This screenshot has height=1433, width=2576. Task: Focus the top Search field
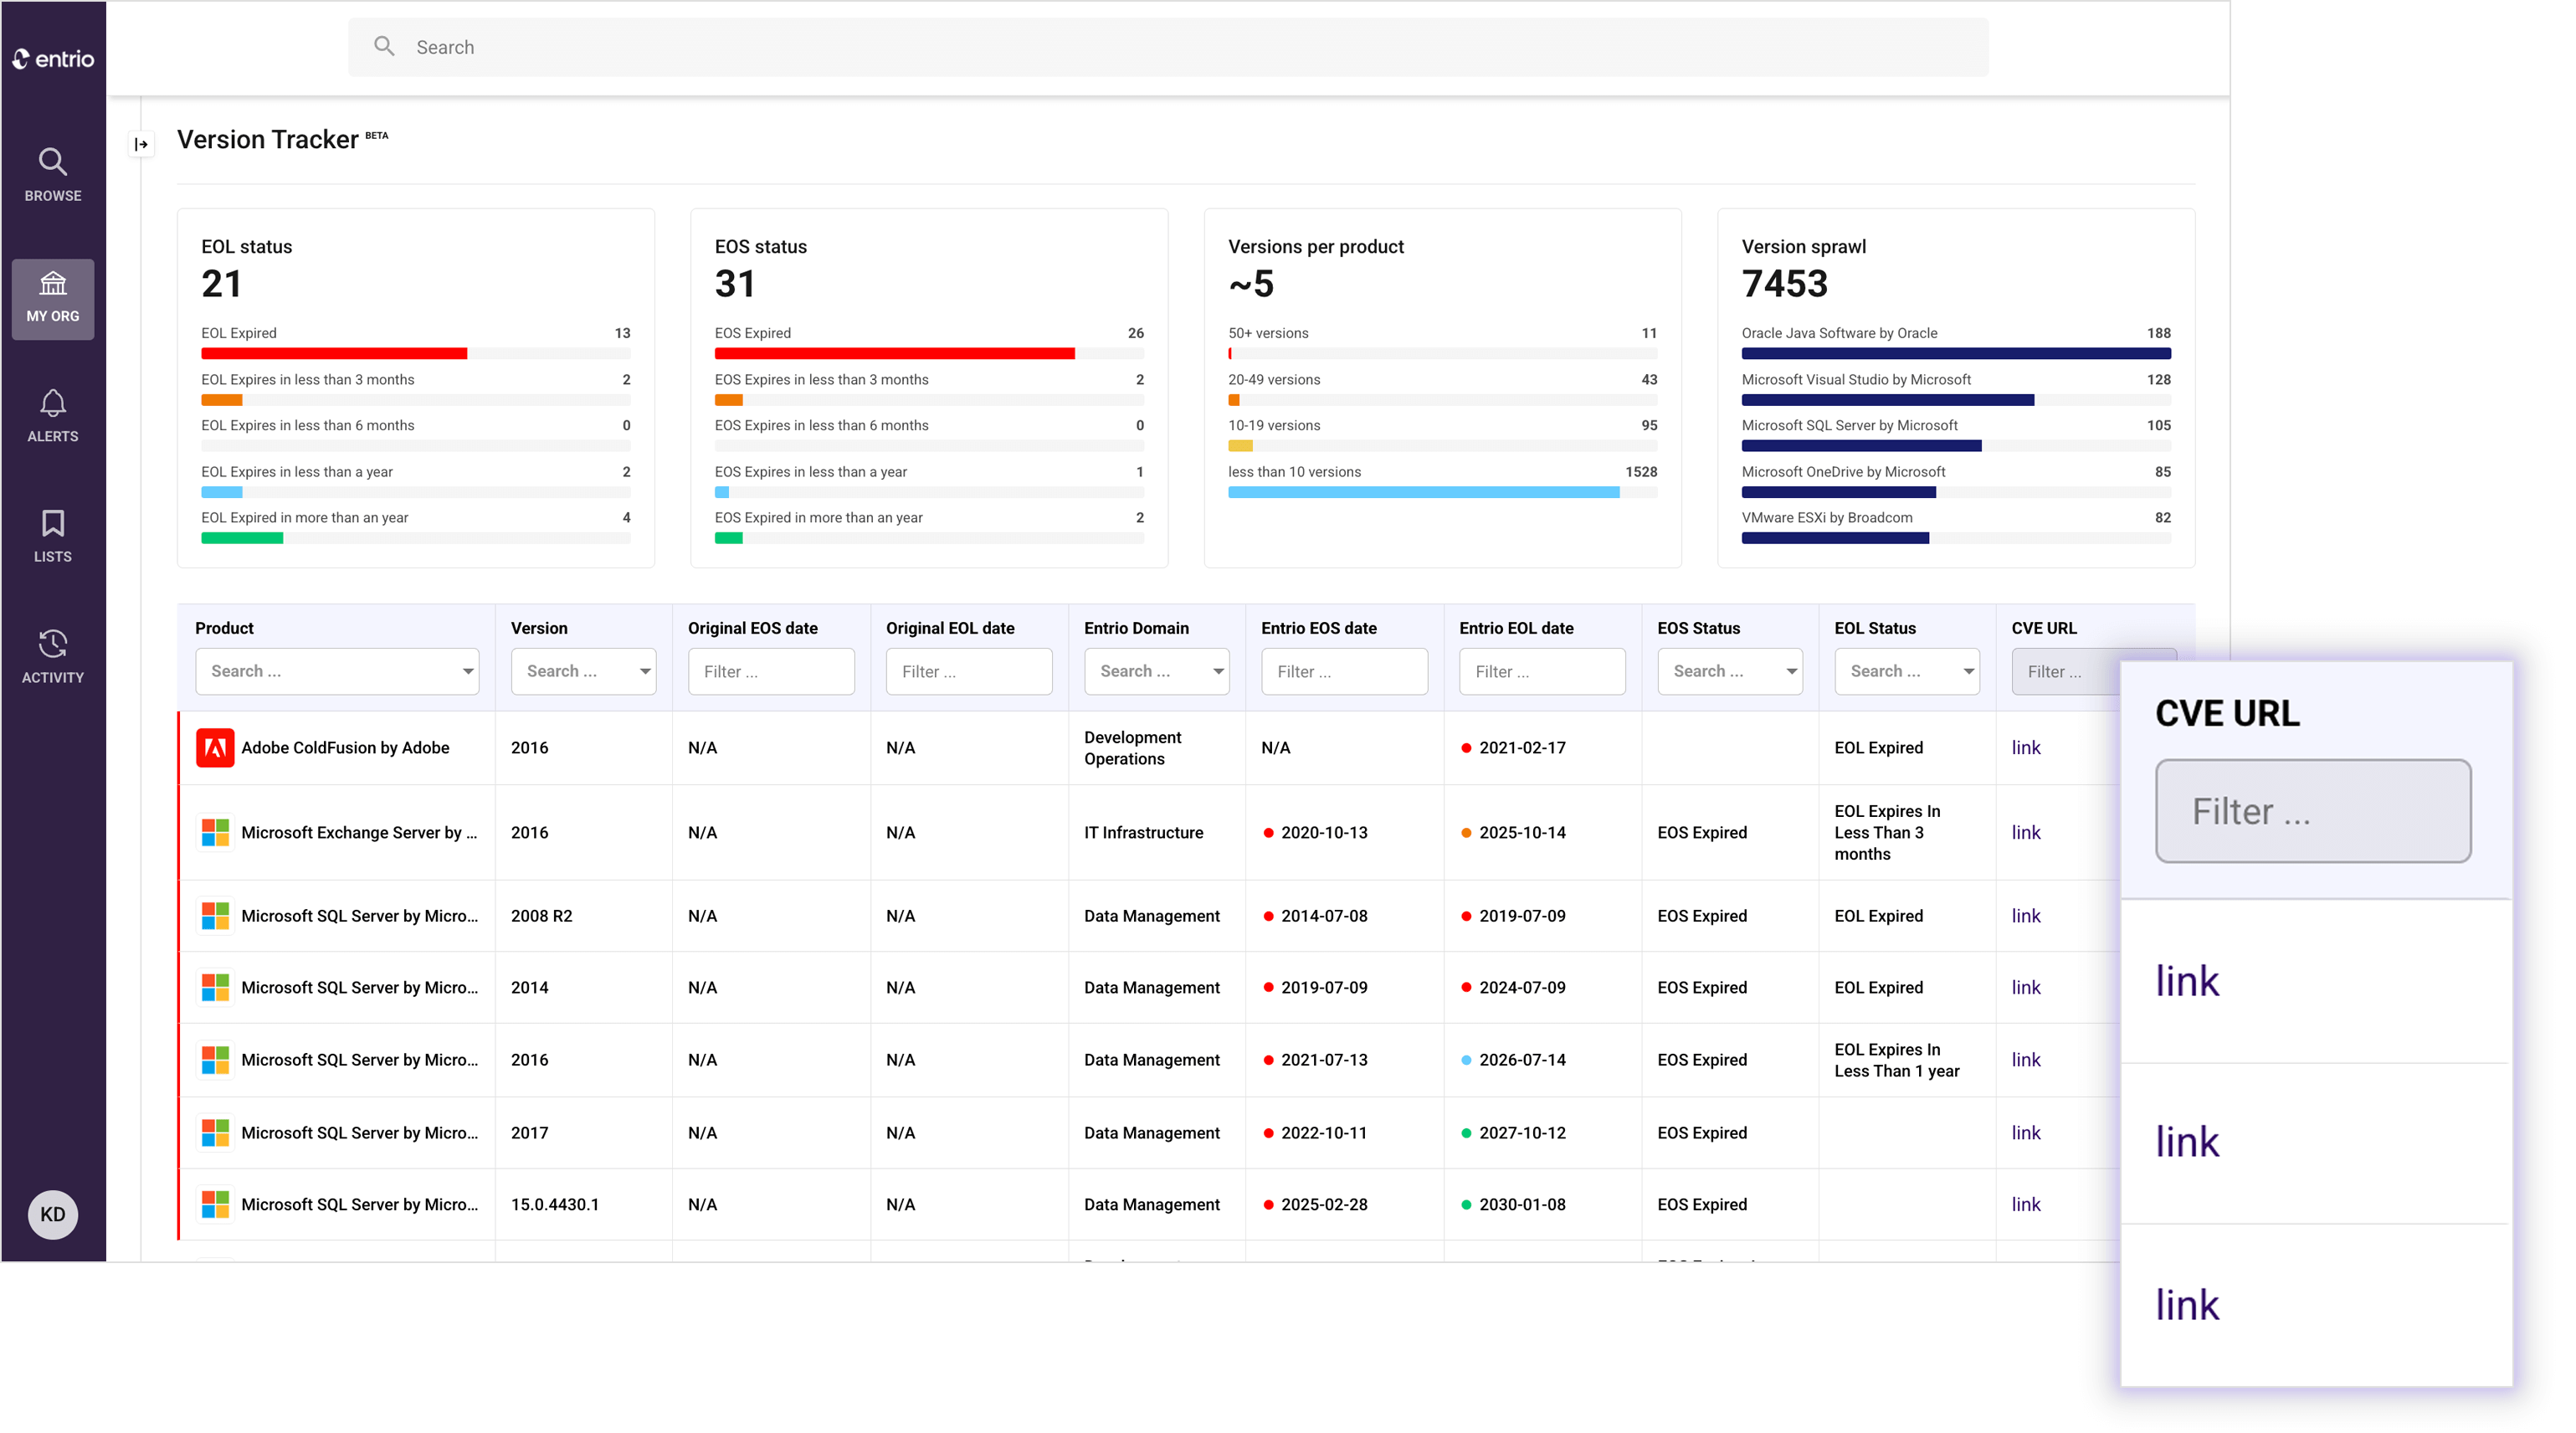(x=1167, y=47)
